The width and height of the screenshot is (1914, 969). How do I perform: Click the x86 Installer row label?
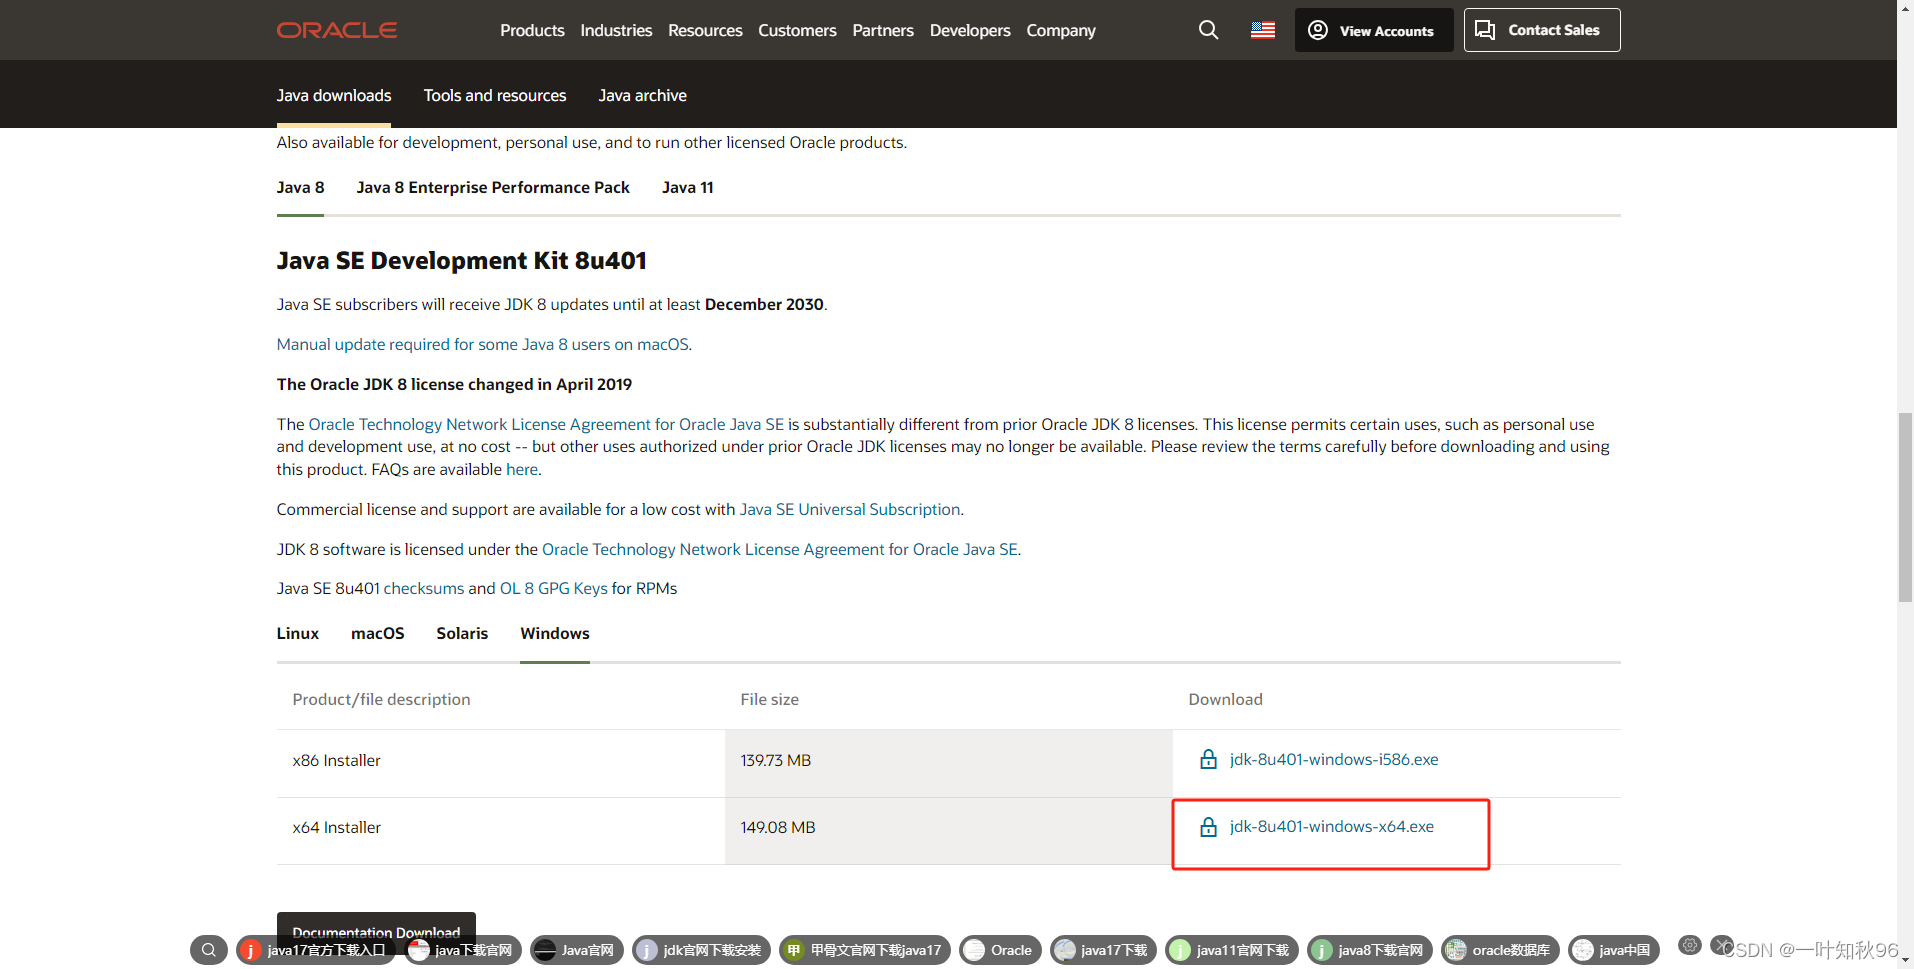pos(336,760)
